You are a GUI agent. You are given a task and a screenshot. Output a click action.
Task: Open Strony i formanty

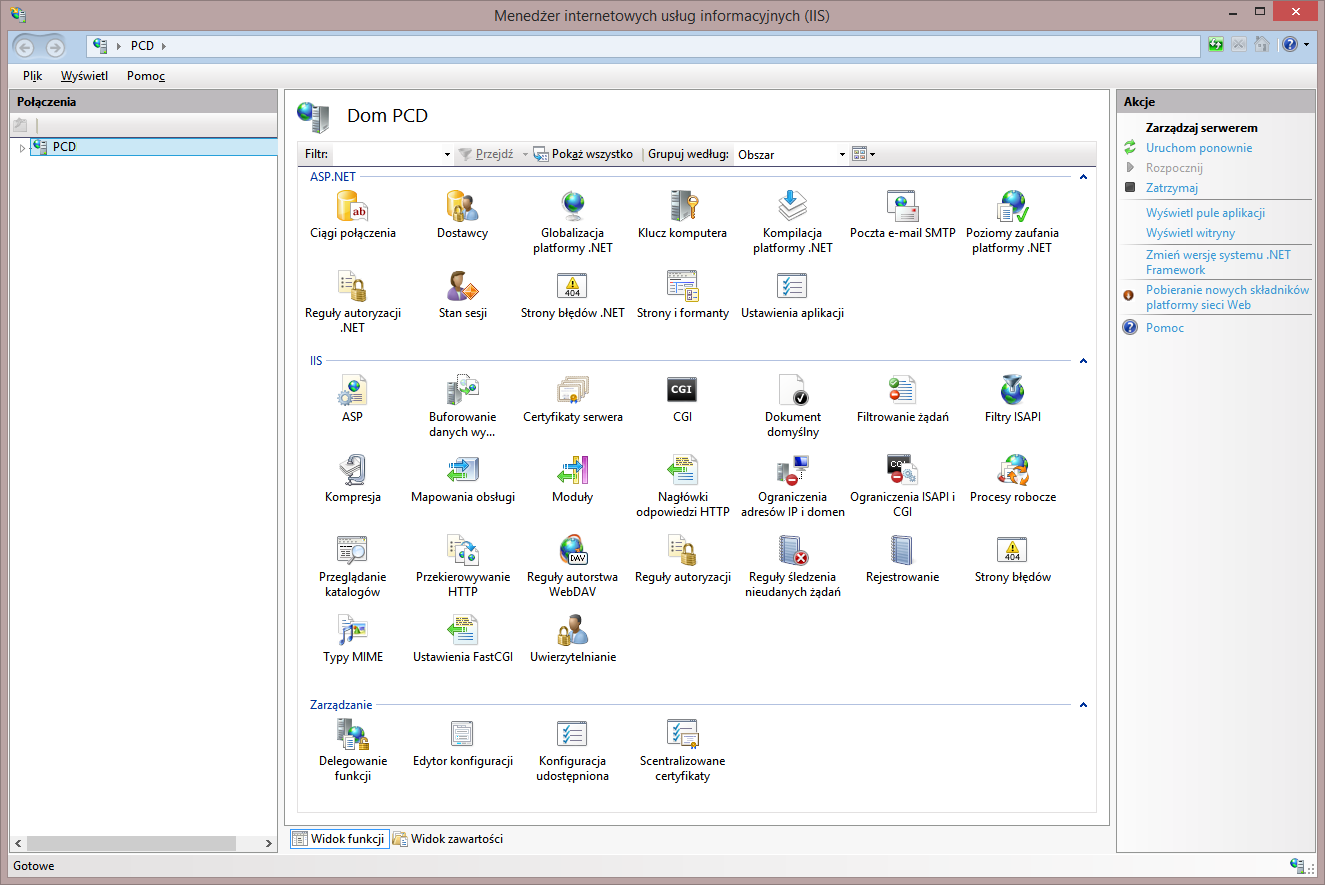[x=683, y=295]
